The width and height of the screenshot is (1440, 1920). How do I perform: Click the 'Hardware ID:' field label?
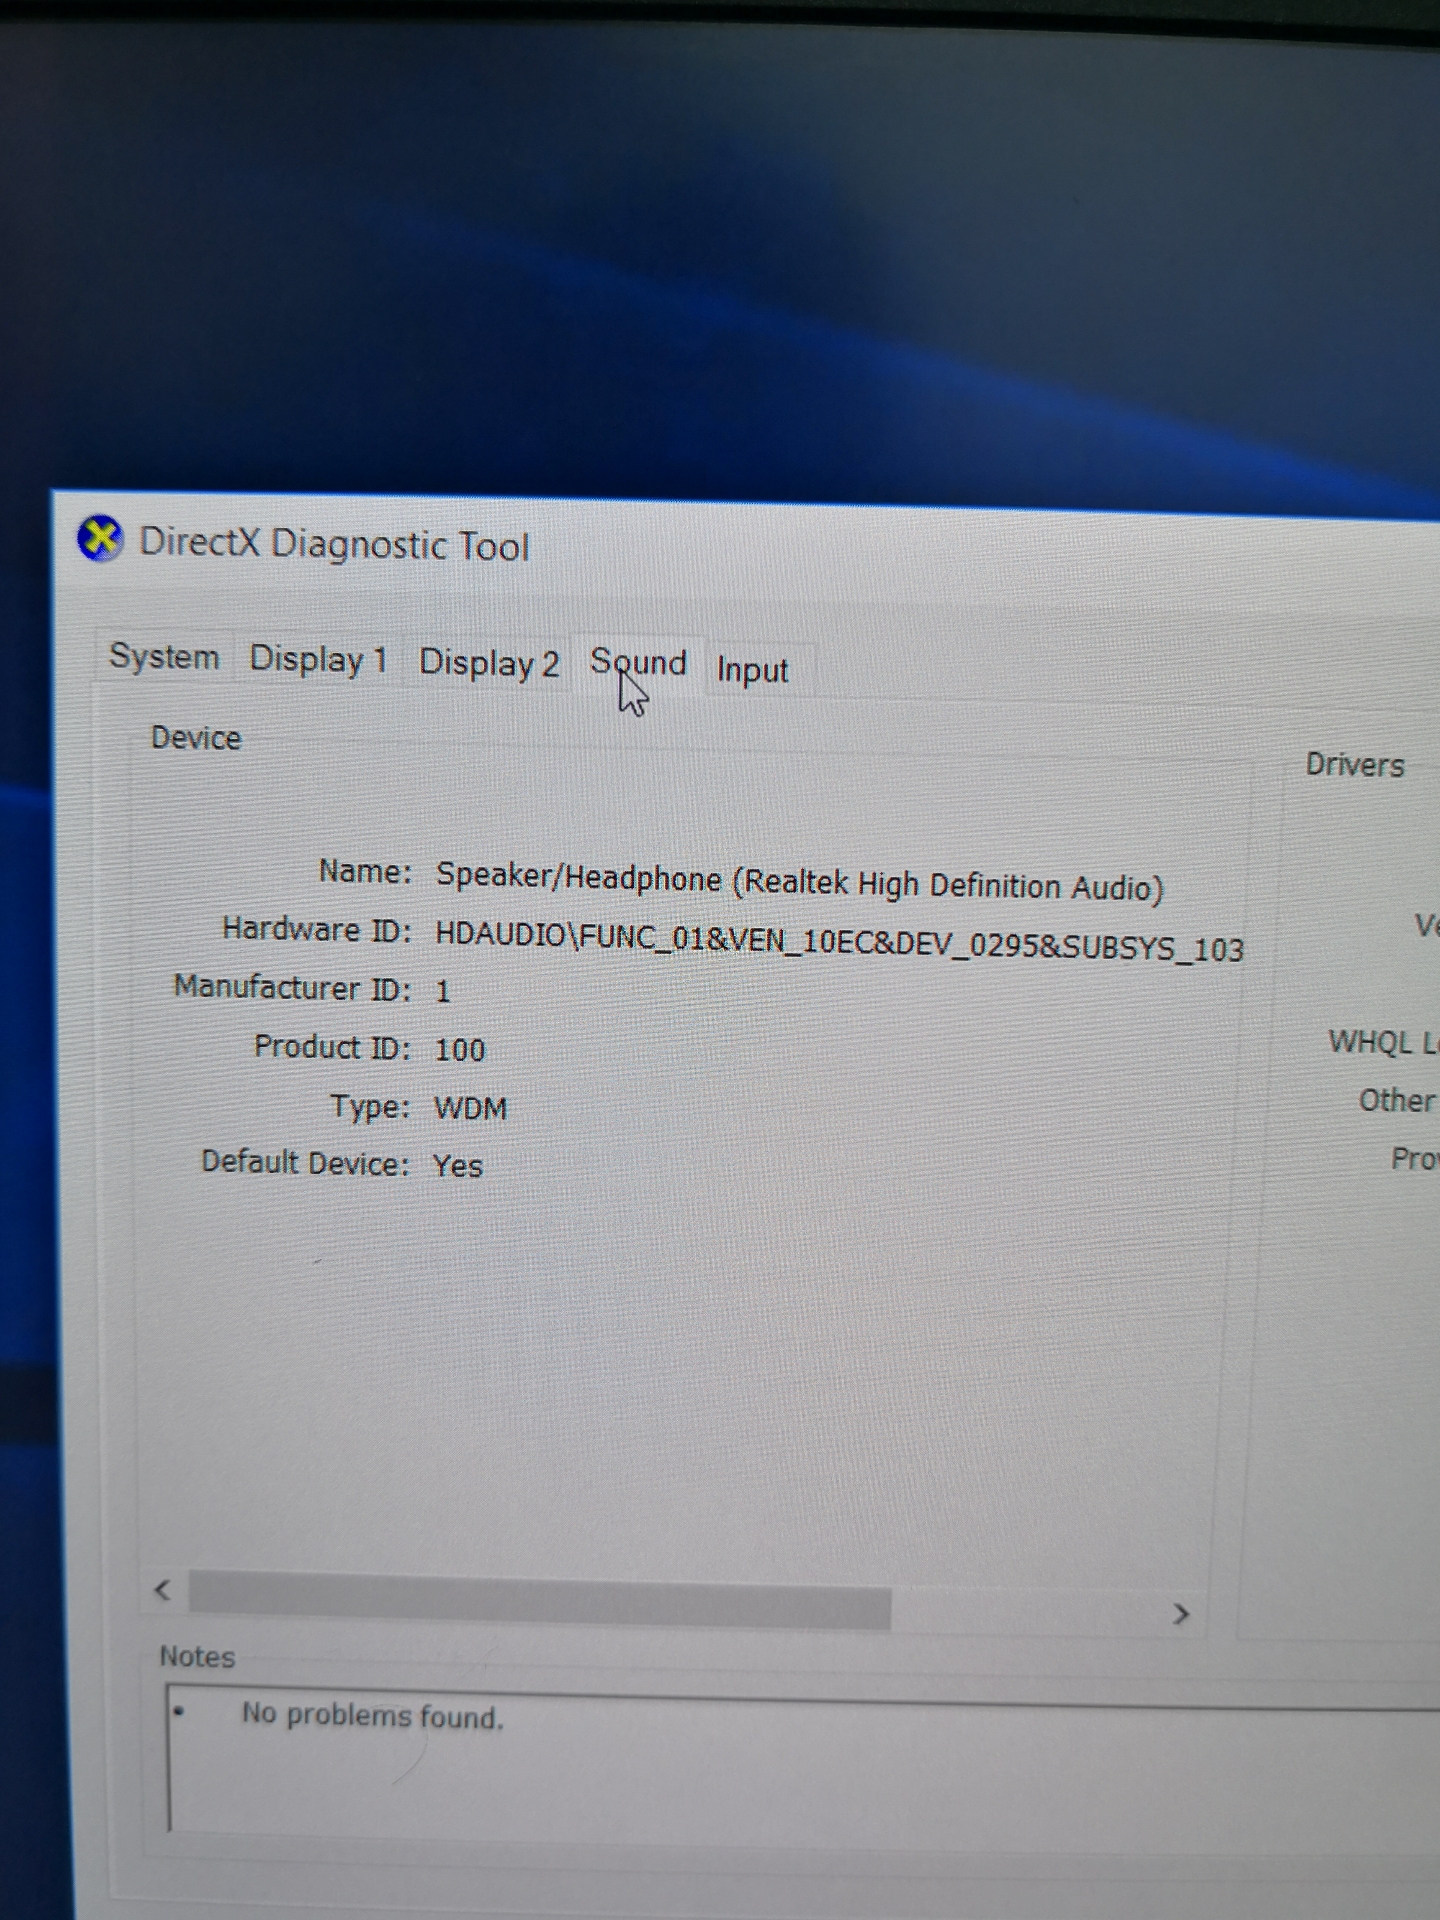coord(317,929)
